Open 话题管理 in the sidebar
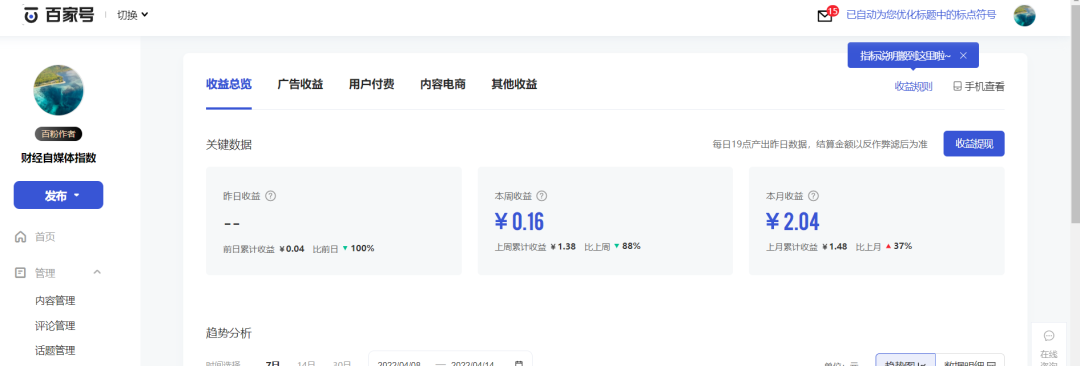 point(55,350)
